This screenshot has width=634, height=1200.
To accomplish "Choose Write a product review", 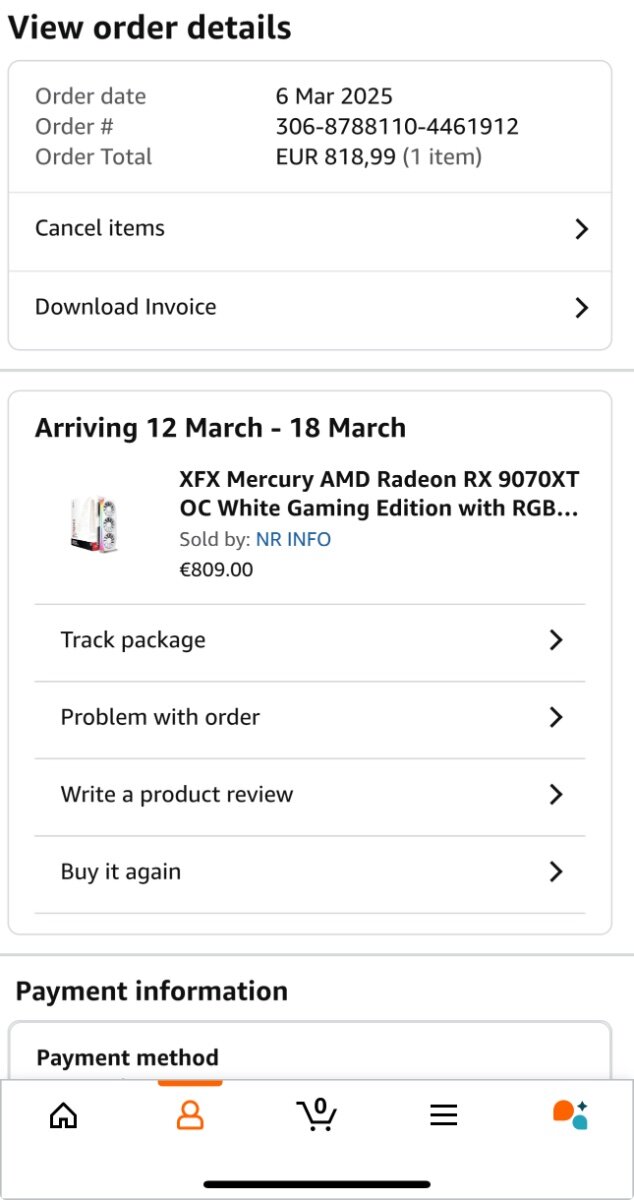I will (177, 795).
